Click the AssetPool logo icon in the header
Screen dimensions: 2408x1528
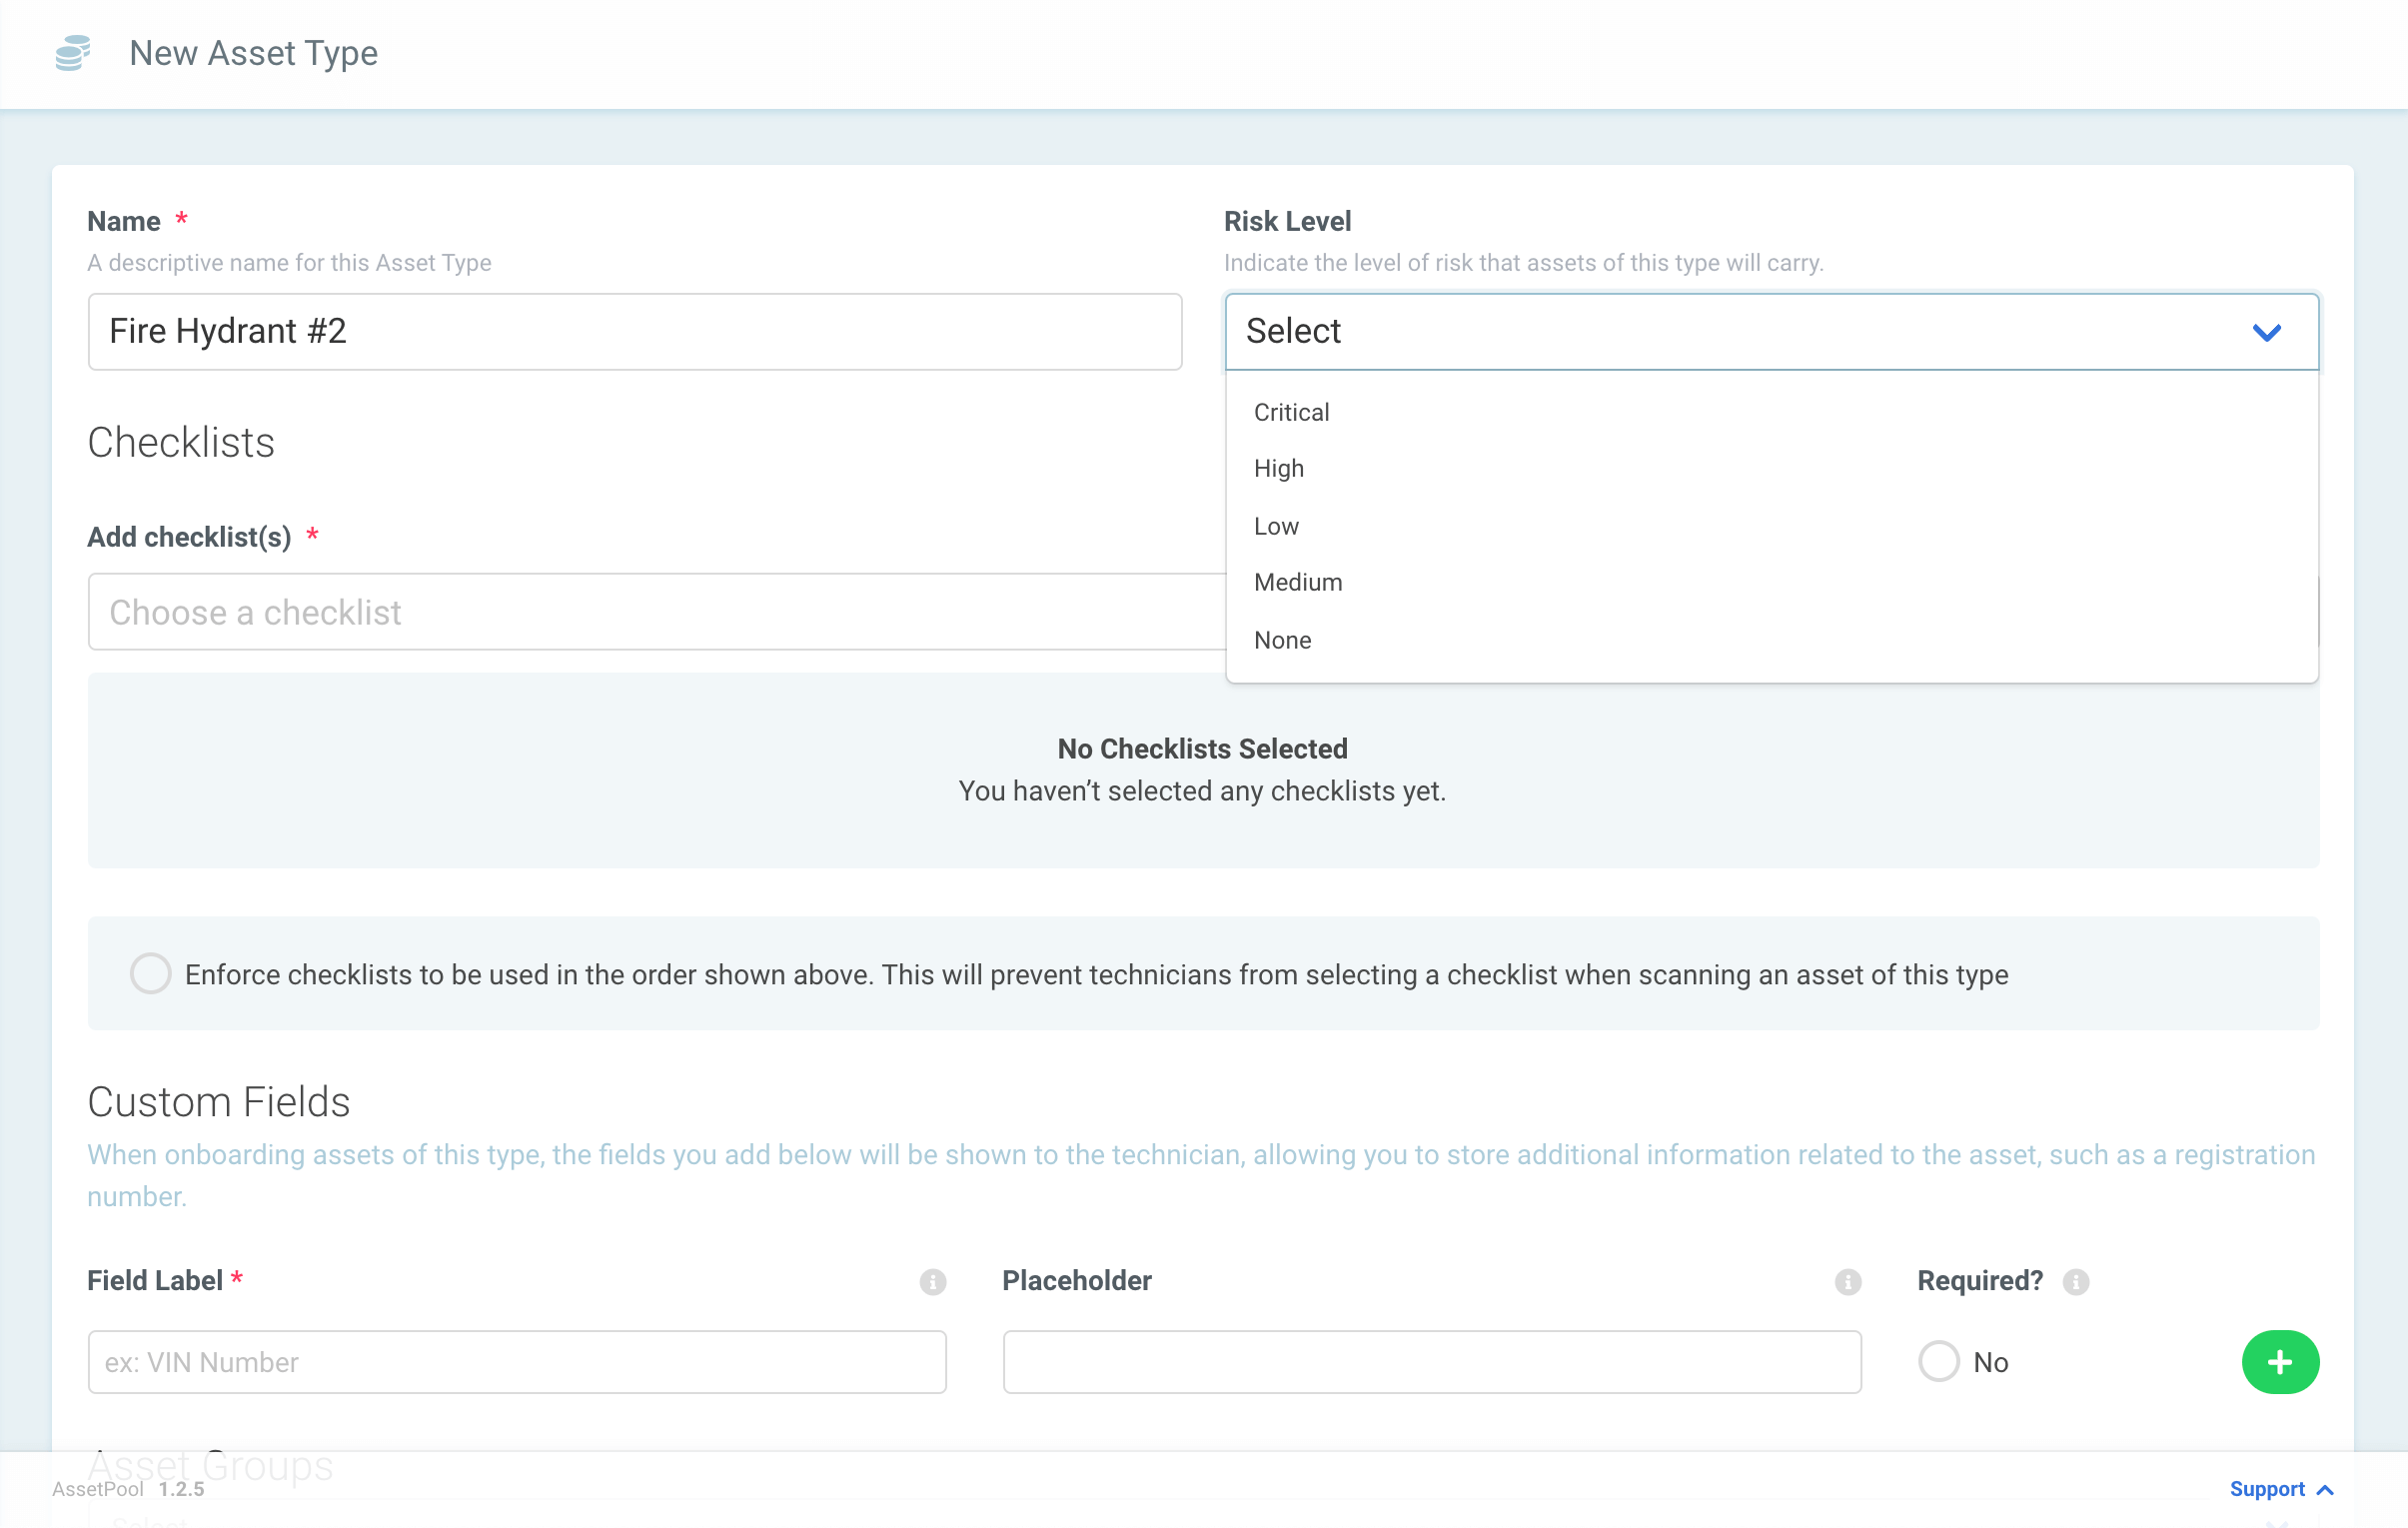(x=73, y=53)
